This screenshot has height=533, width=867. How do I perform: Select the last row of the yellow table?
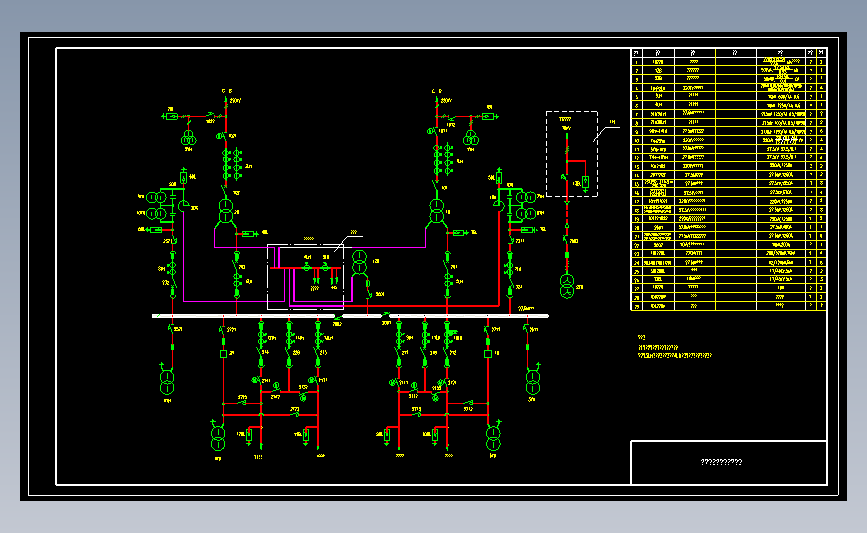click(729, 305)
